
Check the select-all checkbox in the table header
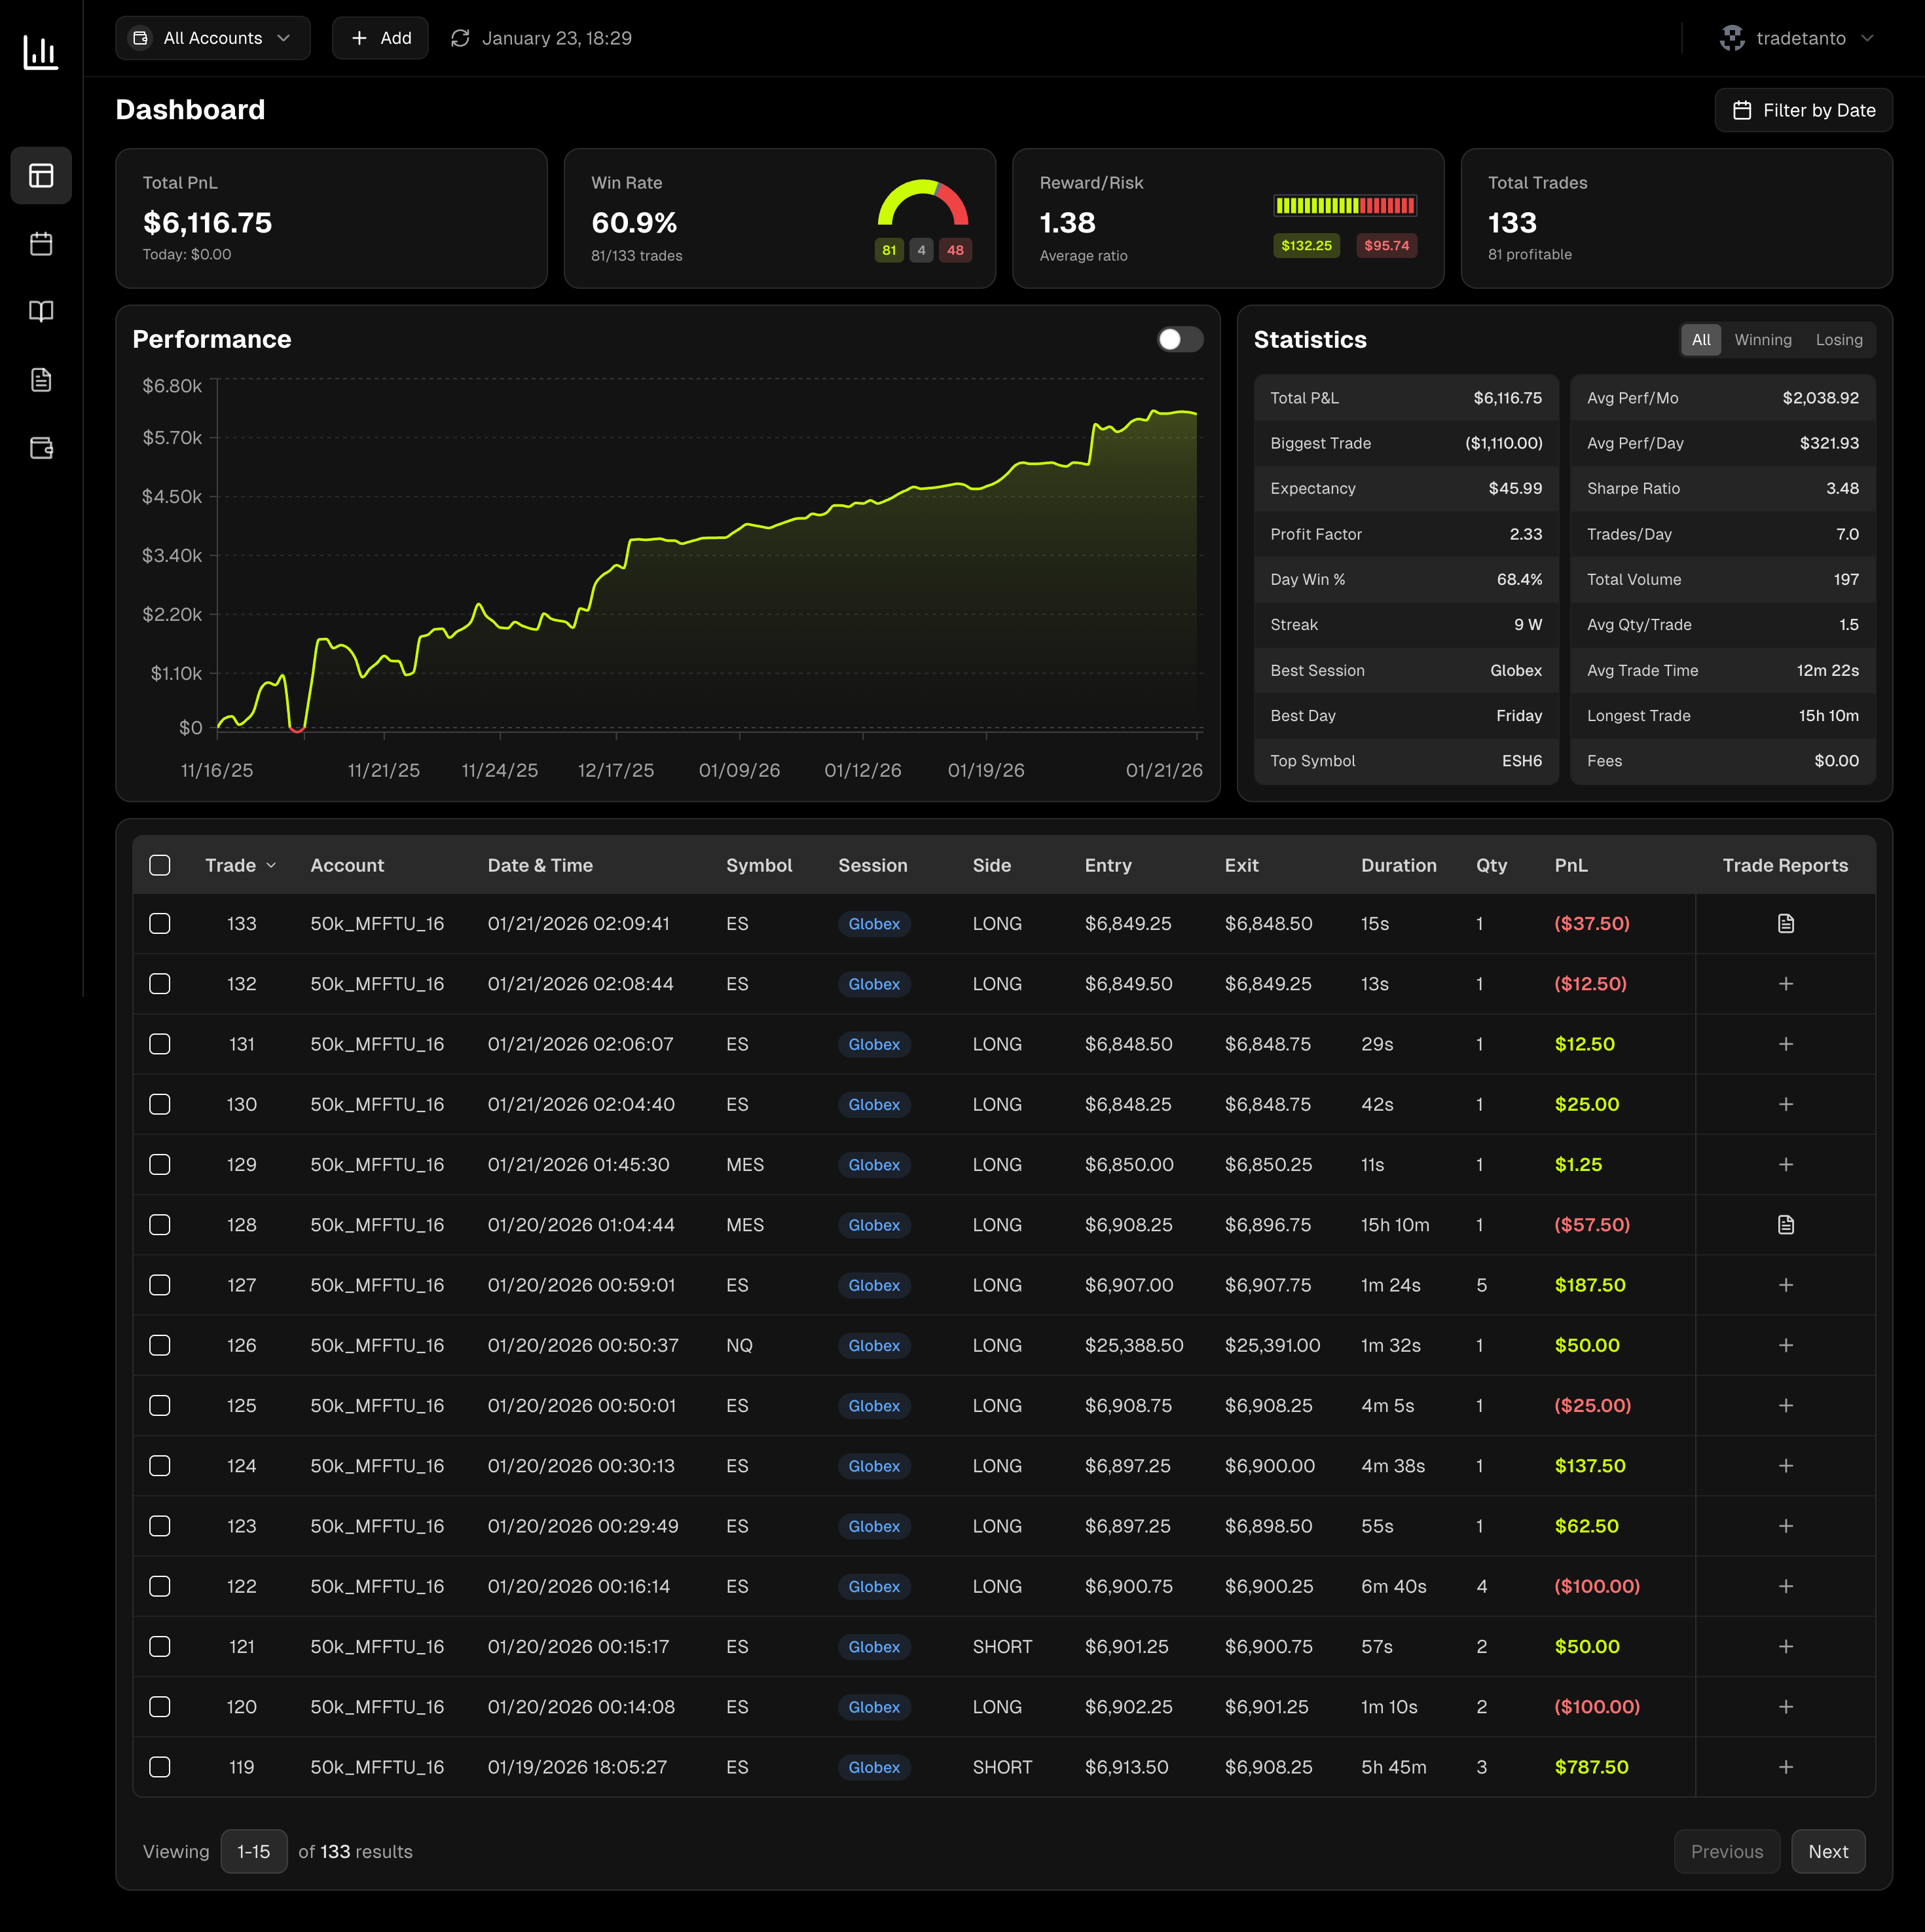[x=160, y=865]
